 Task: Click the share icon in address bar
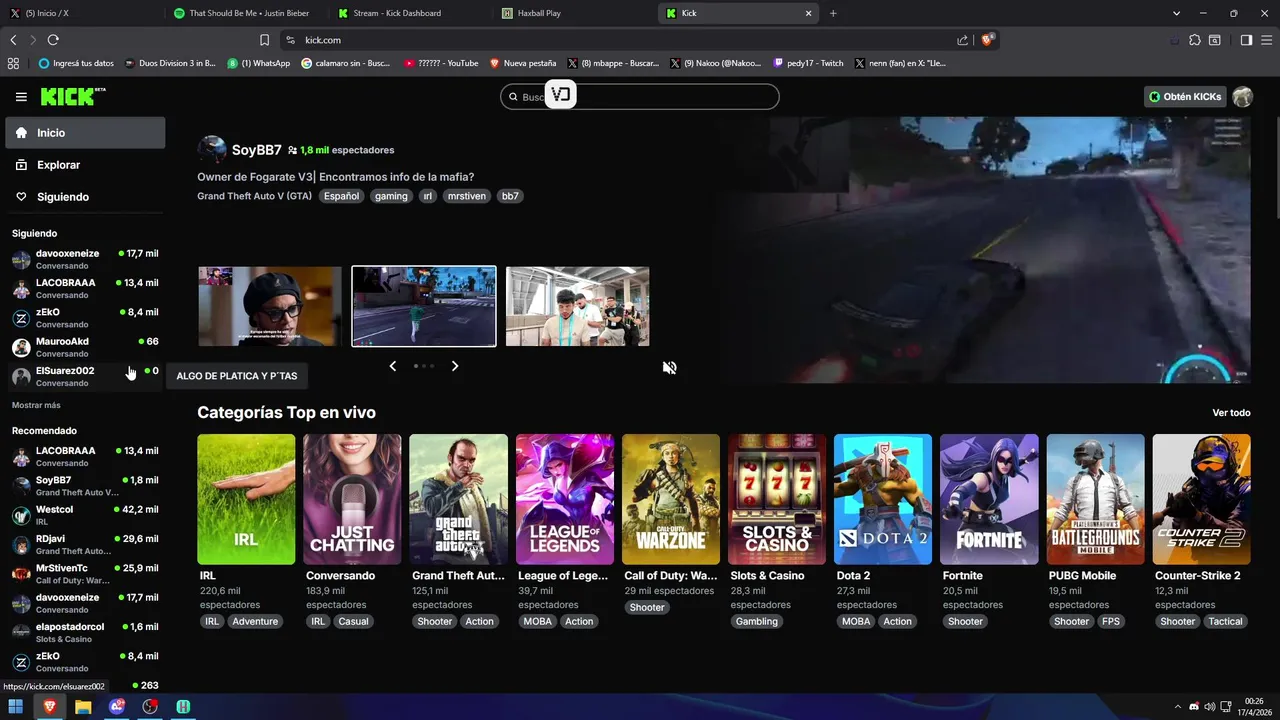[x=962, y=40]
